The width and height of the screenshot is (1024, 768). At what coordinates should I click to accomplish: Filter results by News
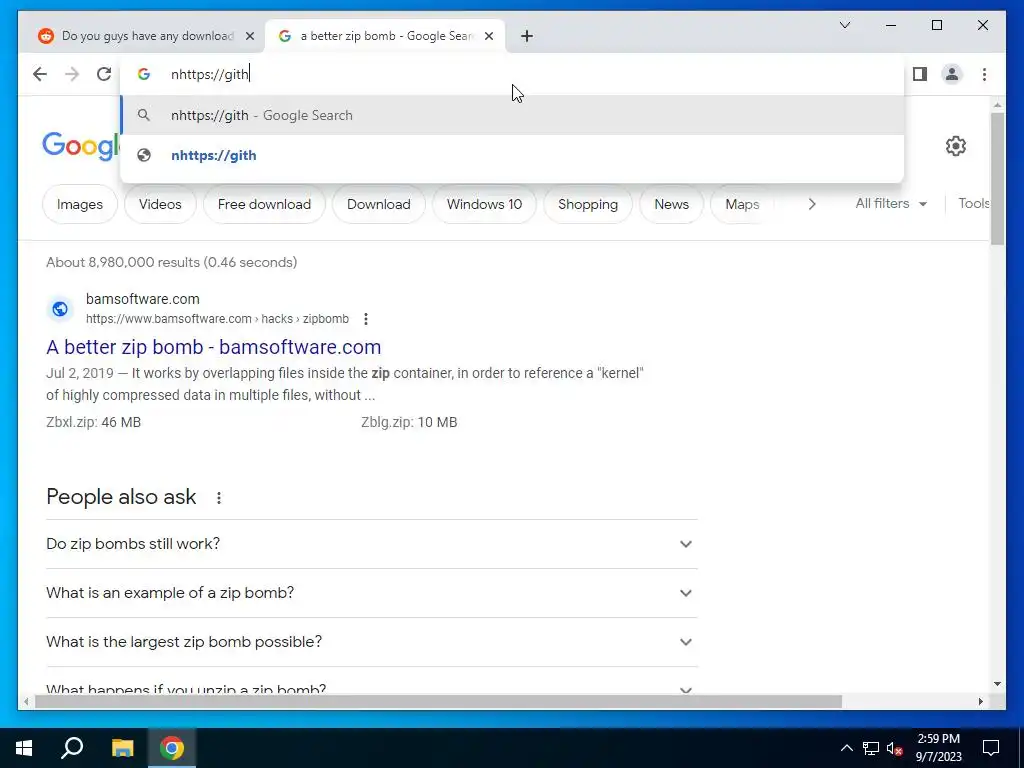671,204
